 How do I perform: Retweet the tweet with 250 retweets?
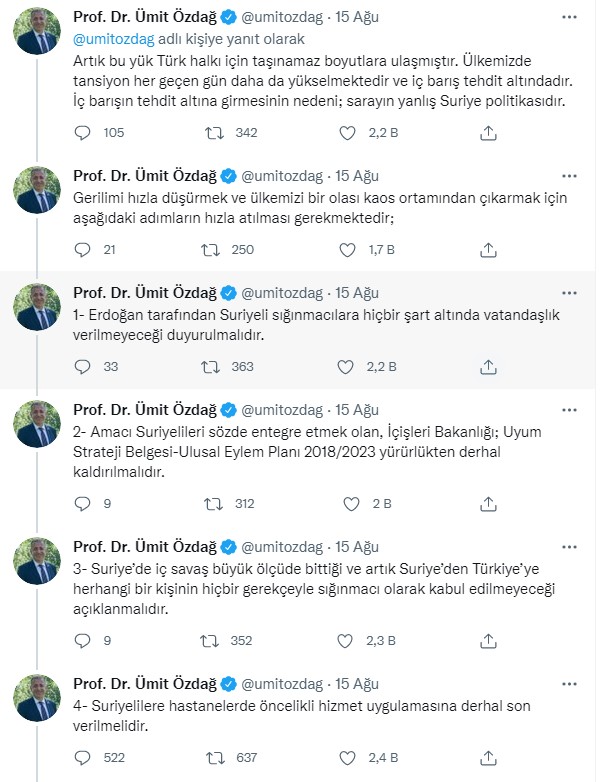tap(213, 250)
